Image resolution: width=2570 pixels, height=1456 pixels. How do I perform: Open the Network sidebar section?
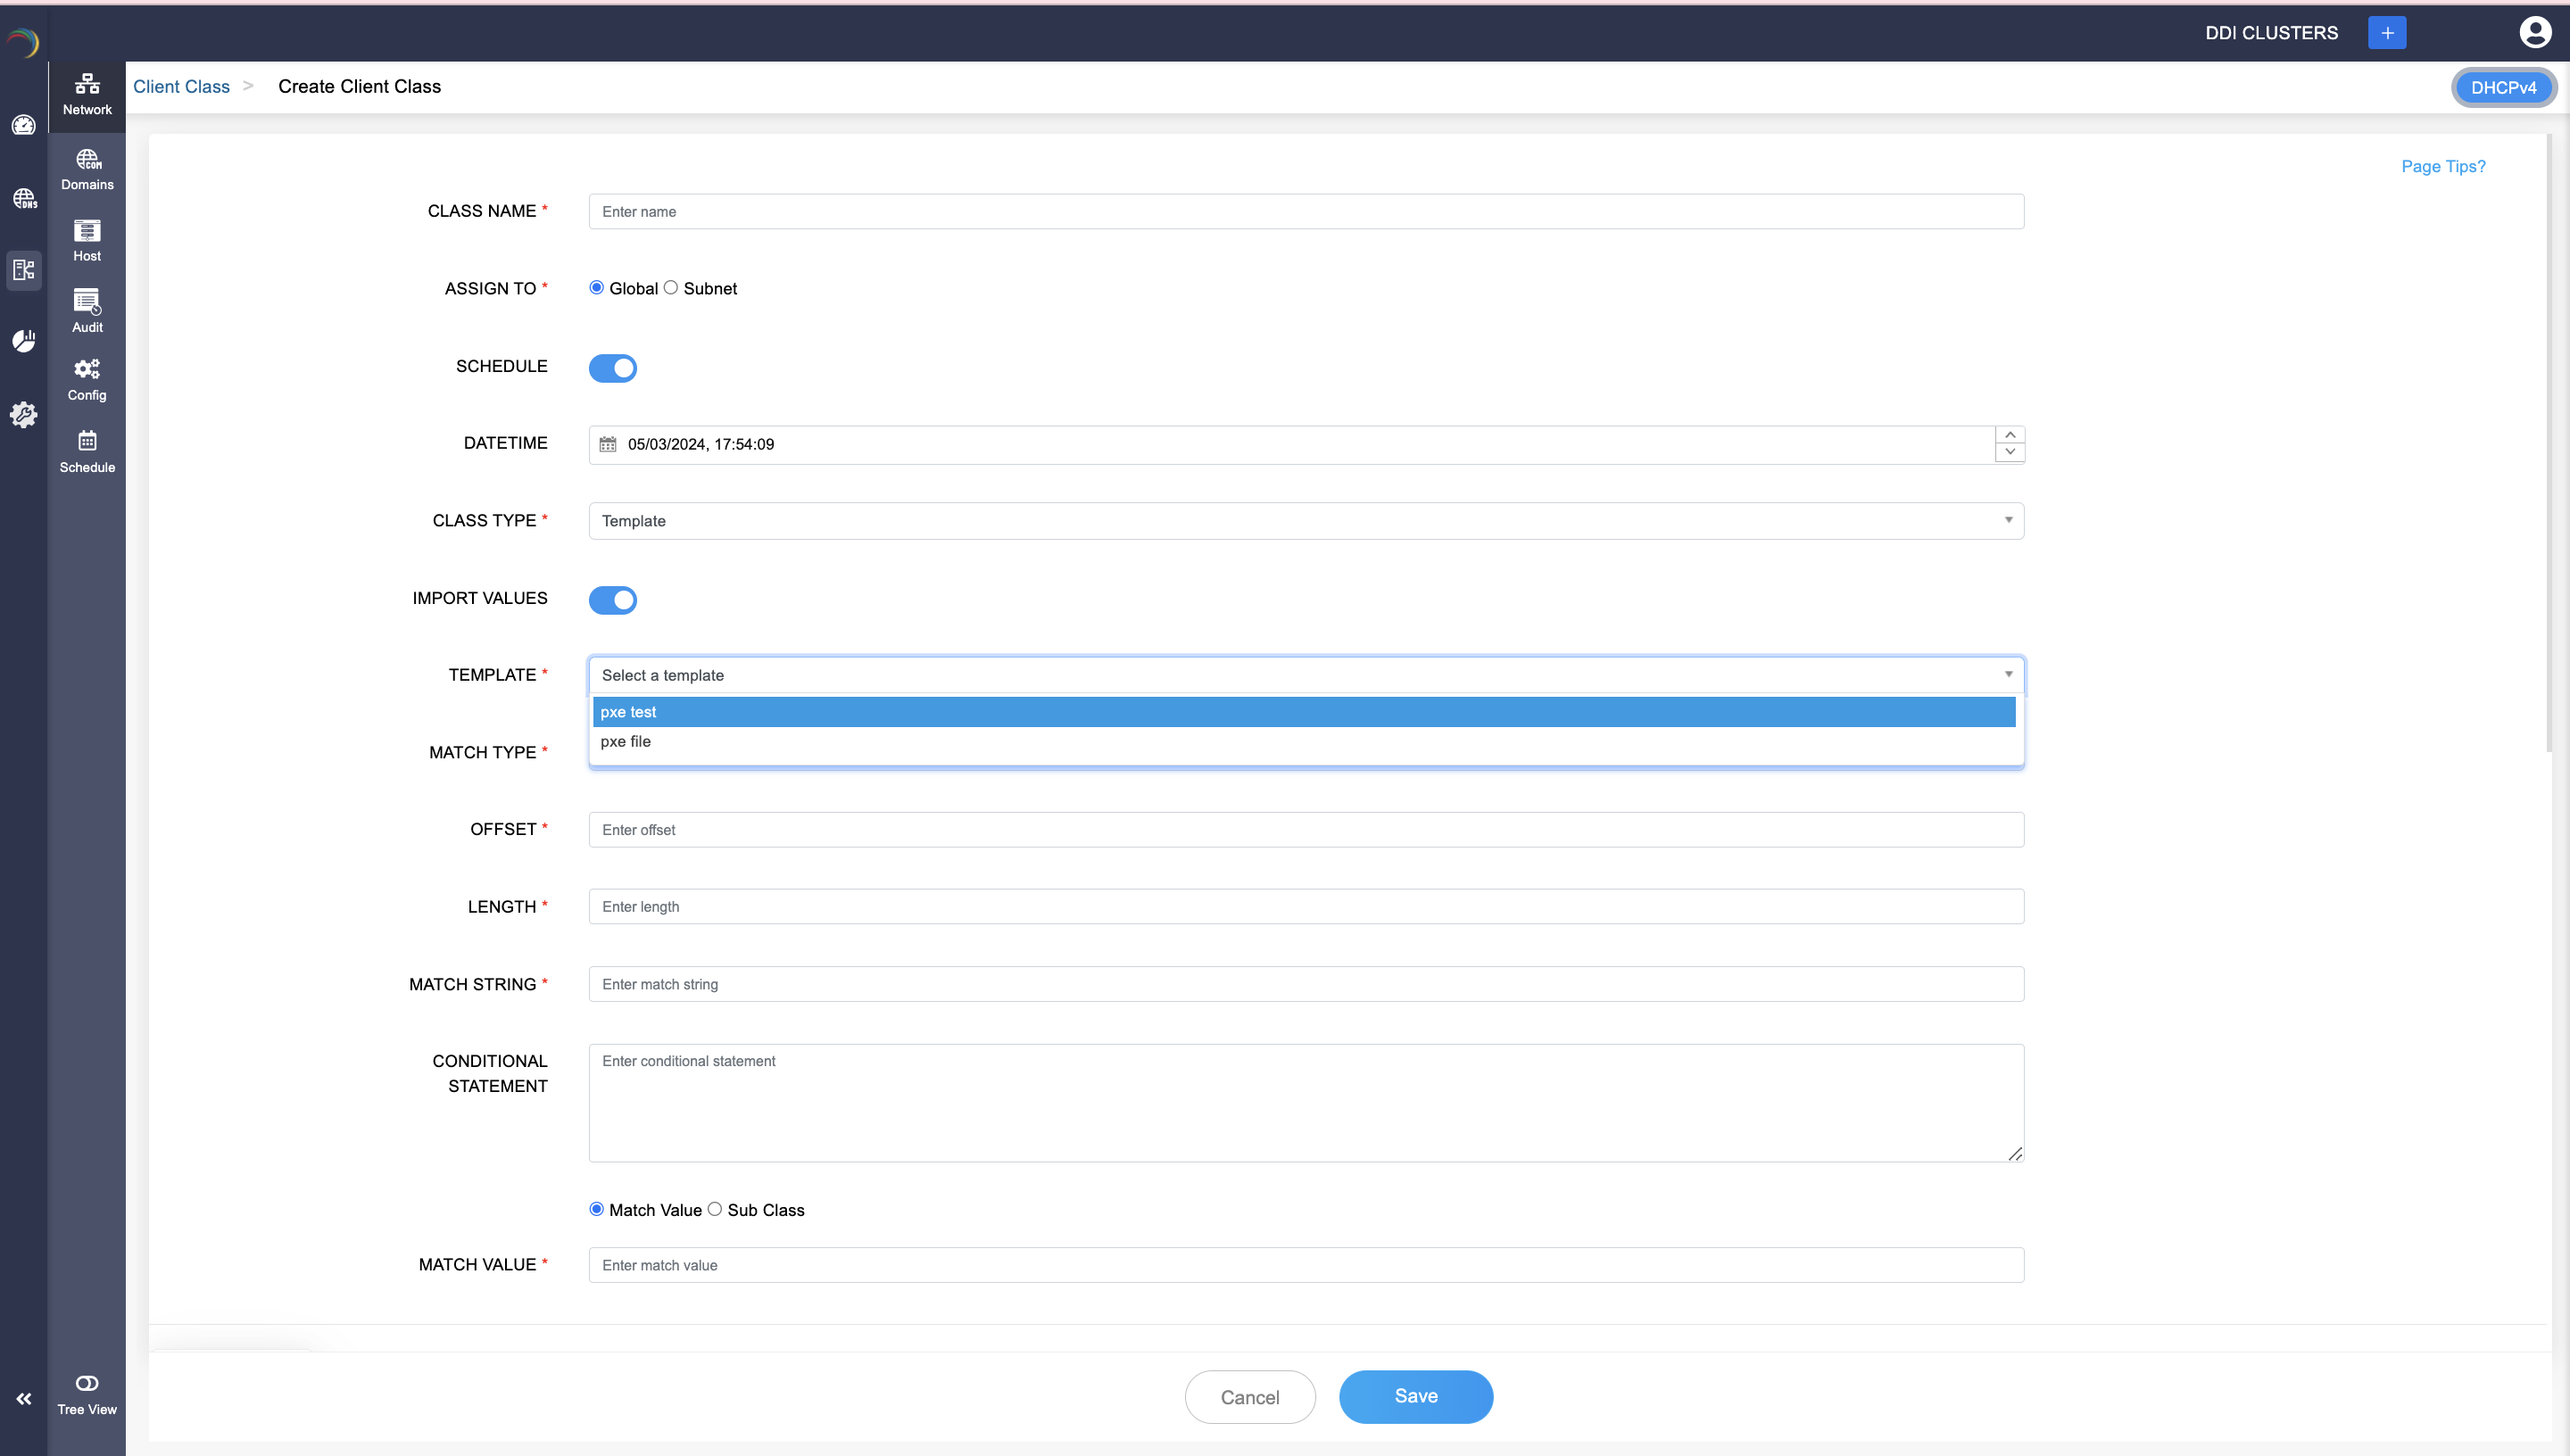click(x=87, y=95)
